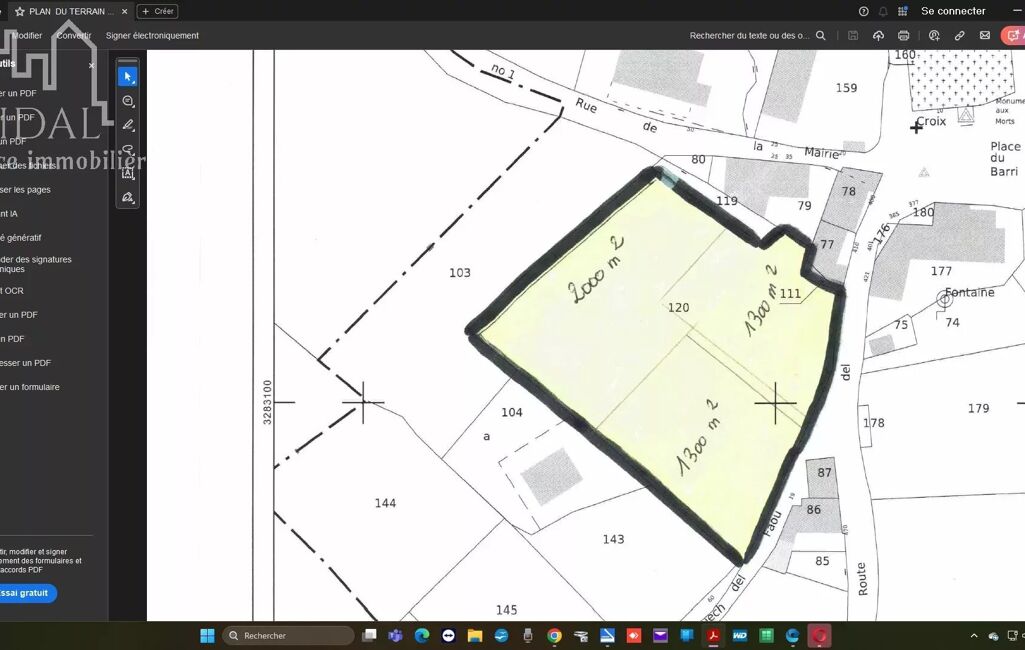
Task: Close the tools side panel
Action: click(91, 66)
